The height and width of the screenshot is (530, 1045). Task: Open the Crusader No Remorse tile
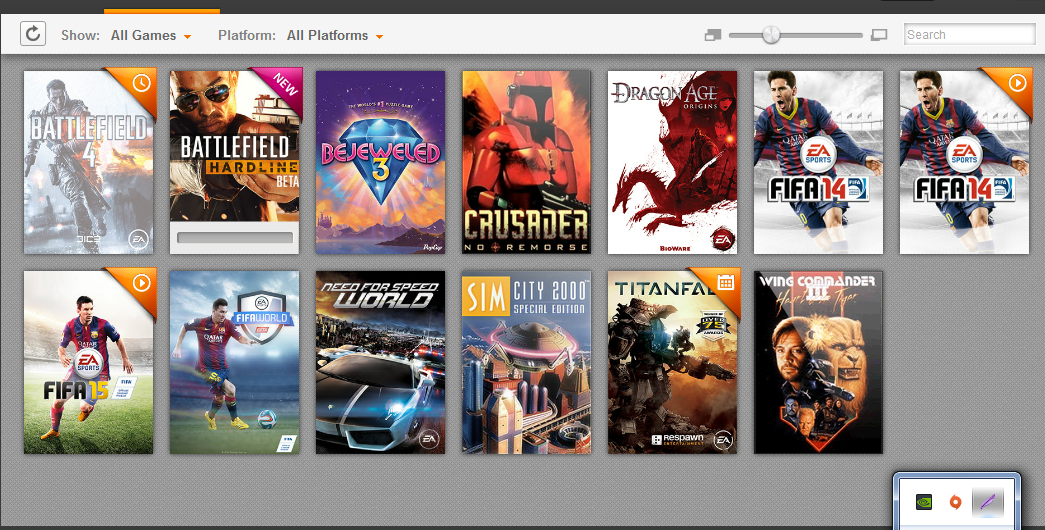click(526, 162)
